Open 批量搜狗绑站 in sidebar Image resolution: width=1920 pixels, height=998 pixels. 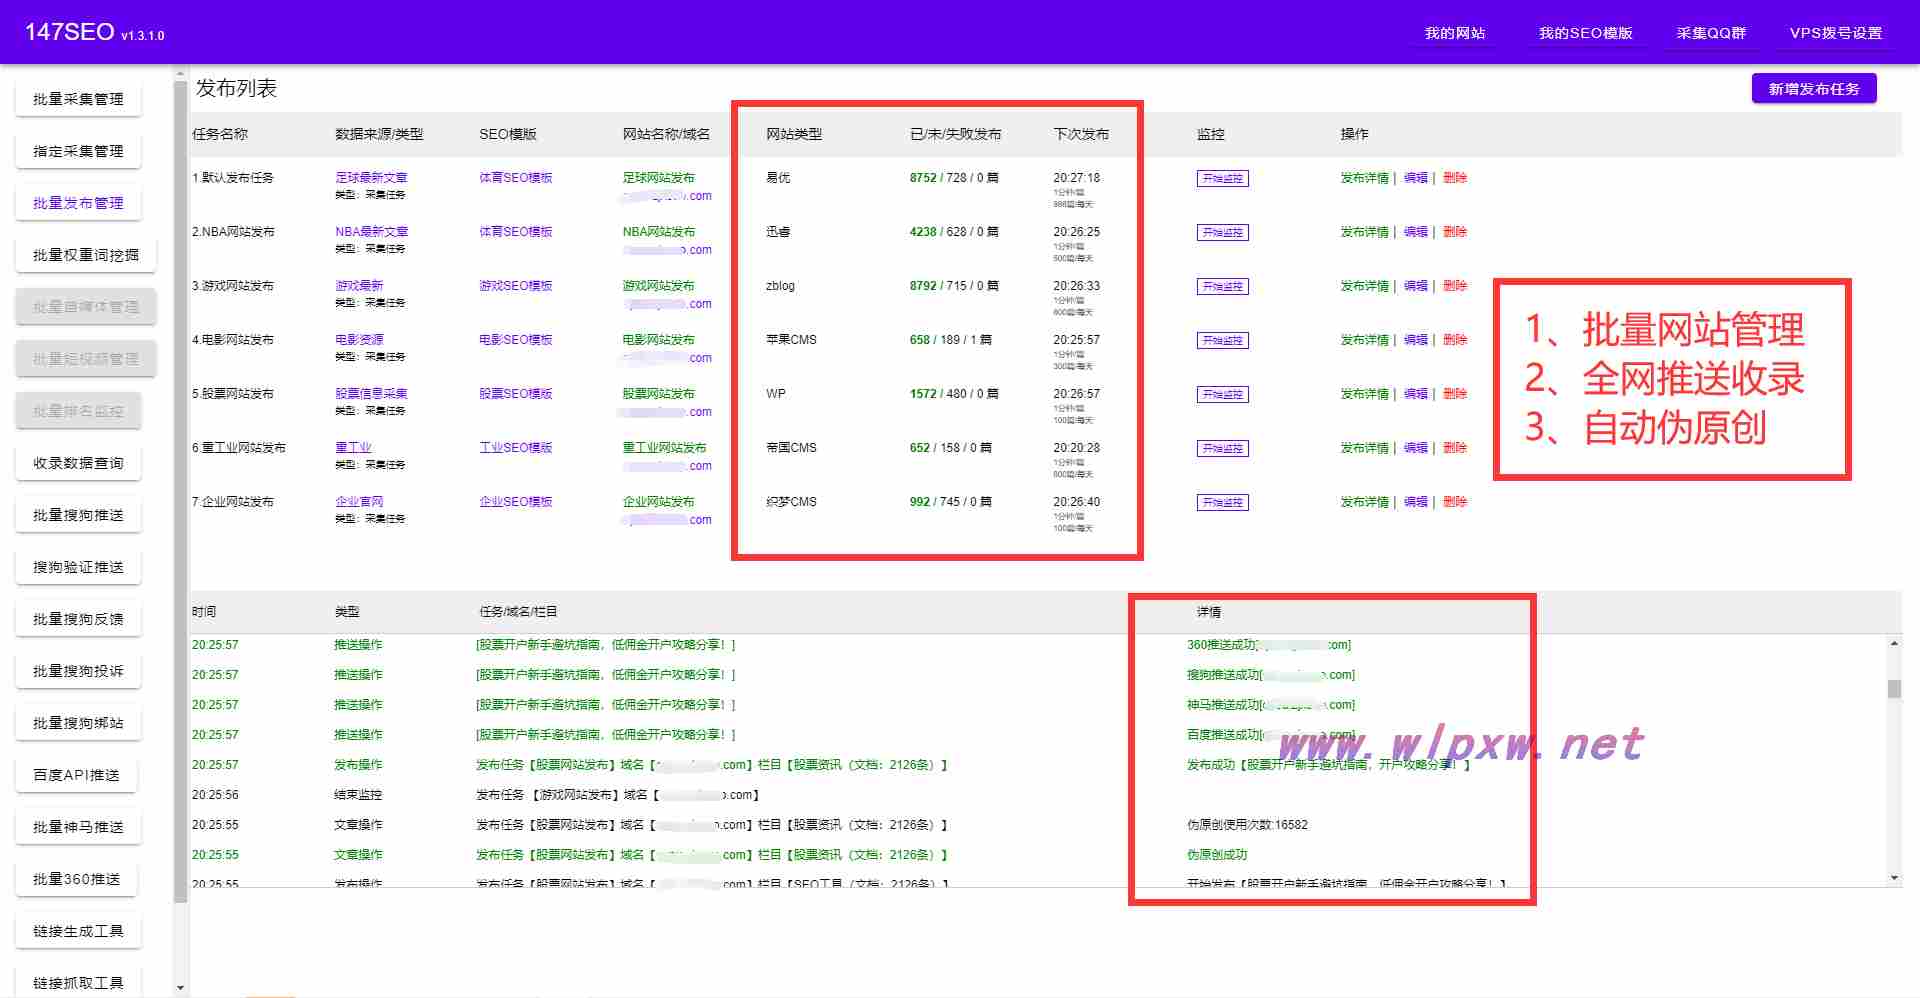(x=78, y=723)
